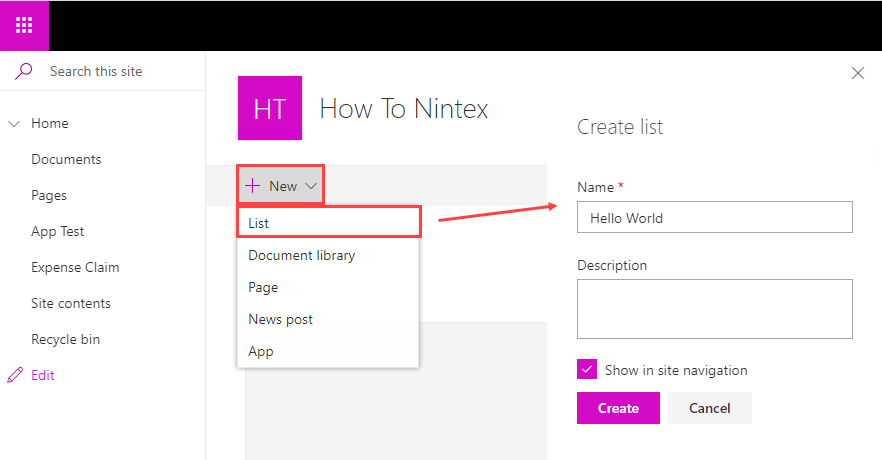
Task: Open the Recycle bin link
Action: pyautogui.click(x=66, y=340)
